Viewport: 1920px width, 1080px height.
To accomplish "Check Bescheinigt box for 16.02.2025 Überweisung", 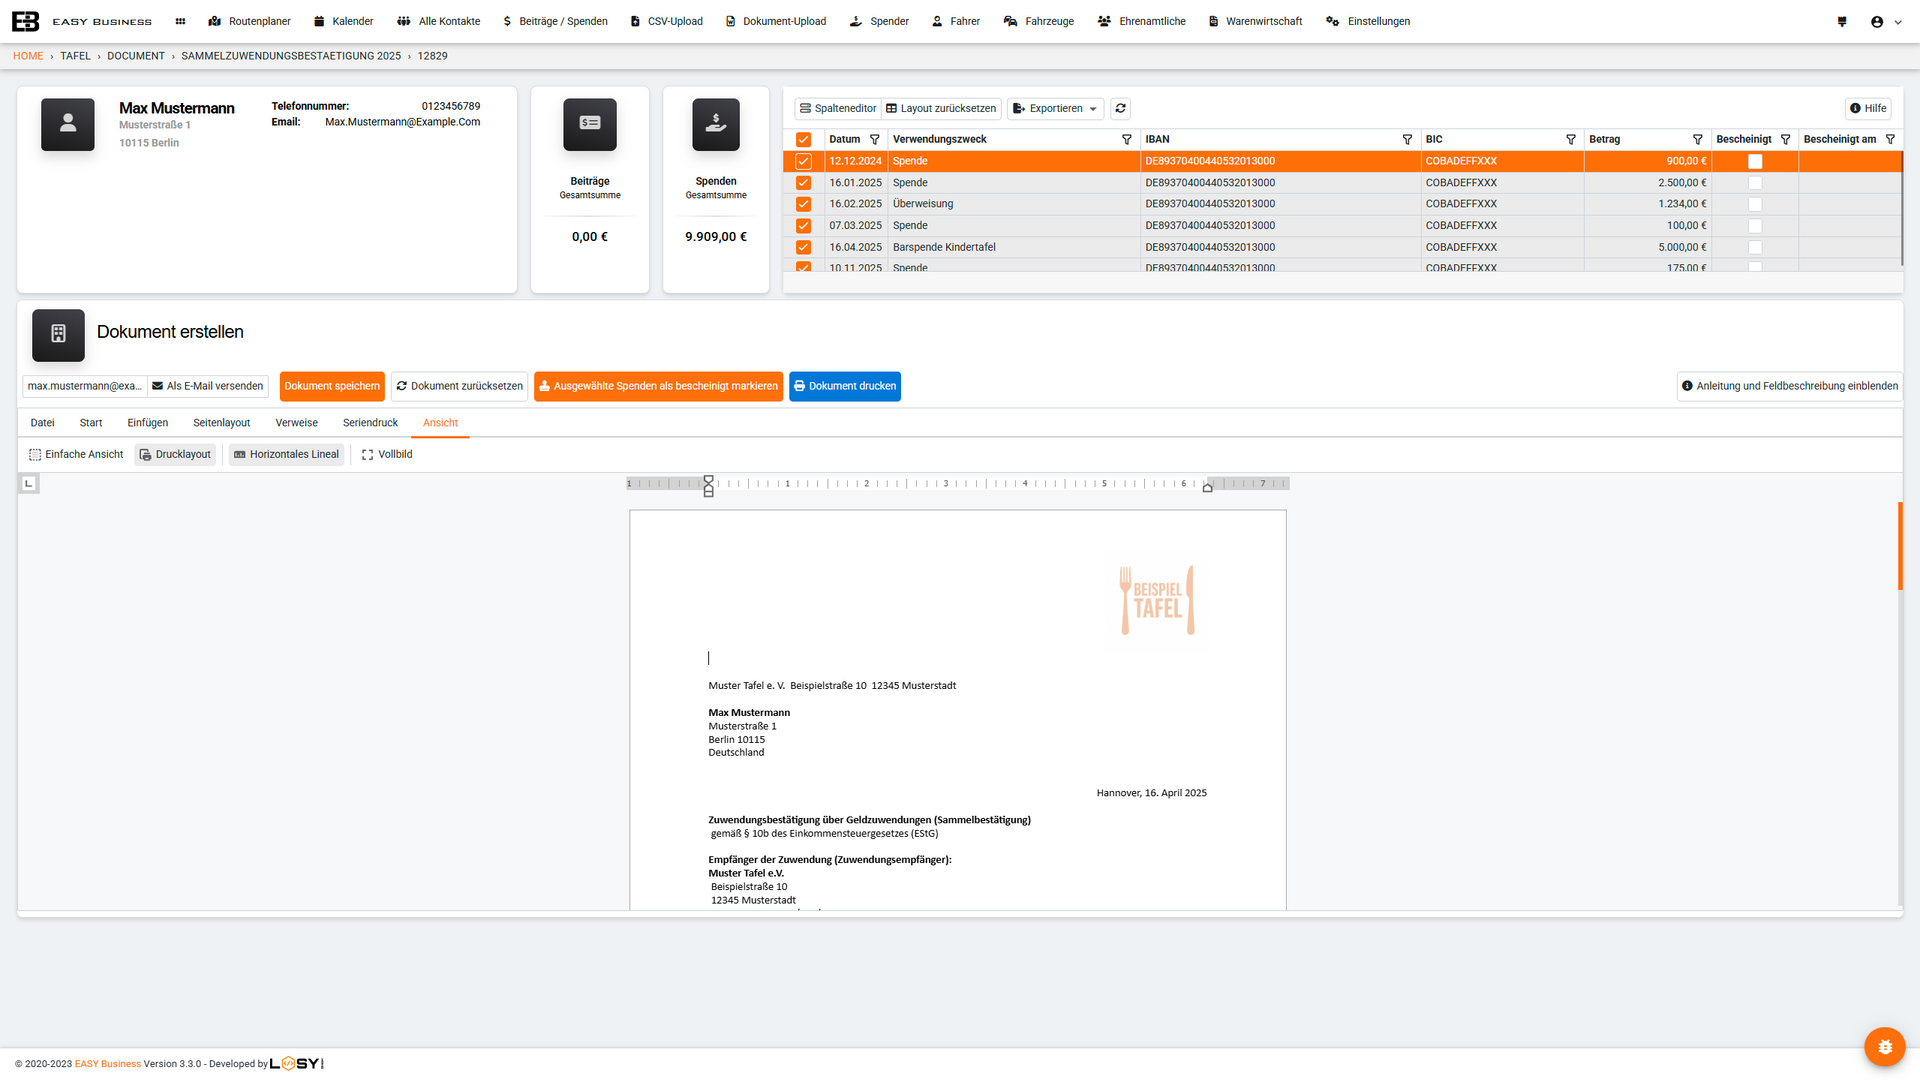I will (x=1755, y=204).
